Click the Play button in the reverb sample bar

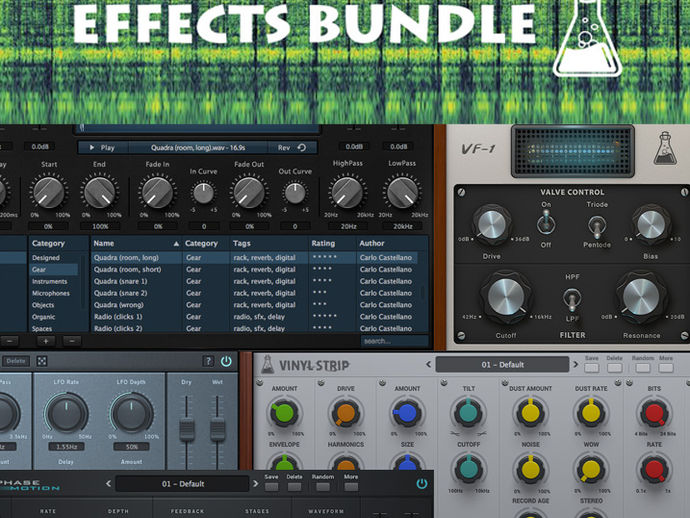click(102, 148)
